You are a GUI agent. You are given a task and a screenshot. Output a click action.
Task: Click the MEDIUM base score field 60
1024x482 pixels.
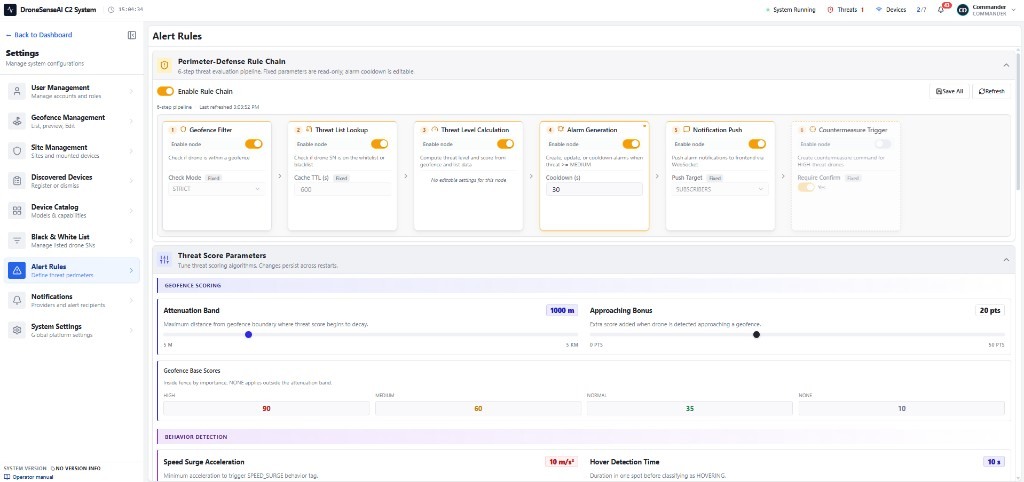[478, 408]
